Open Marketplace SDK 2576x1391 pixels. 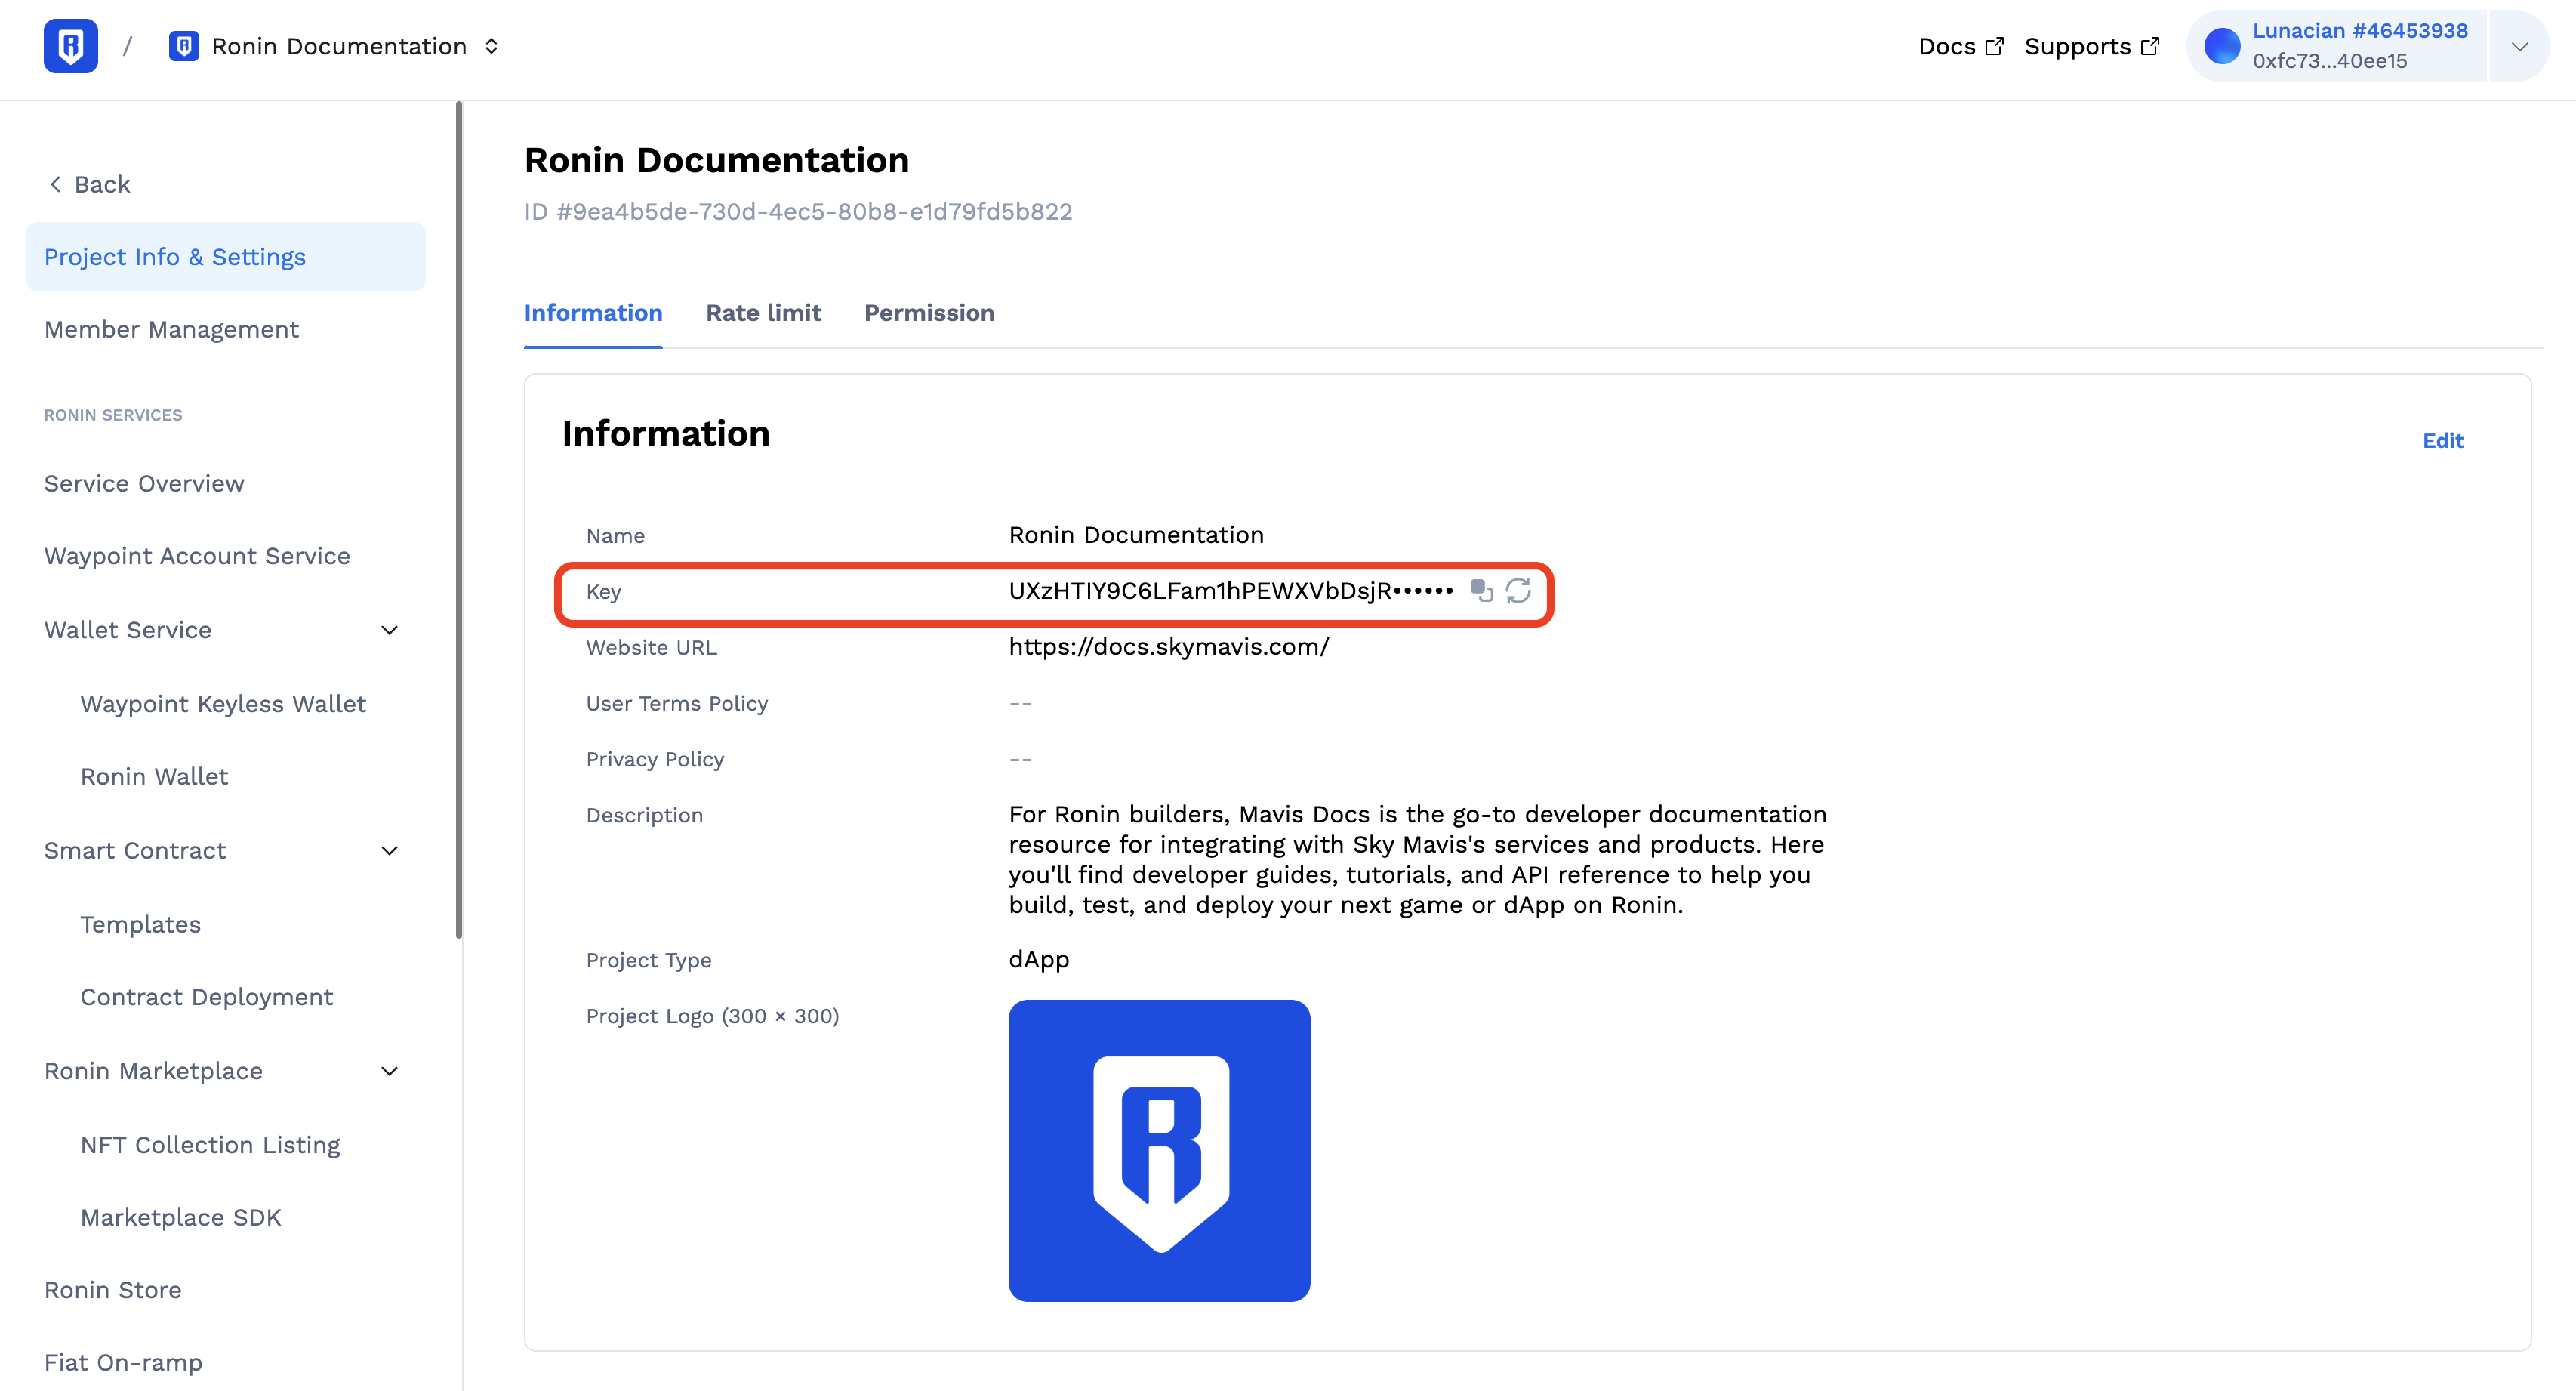180,1217
